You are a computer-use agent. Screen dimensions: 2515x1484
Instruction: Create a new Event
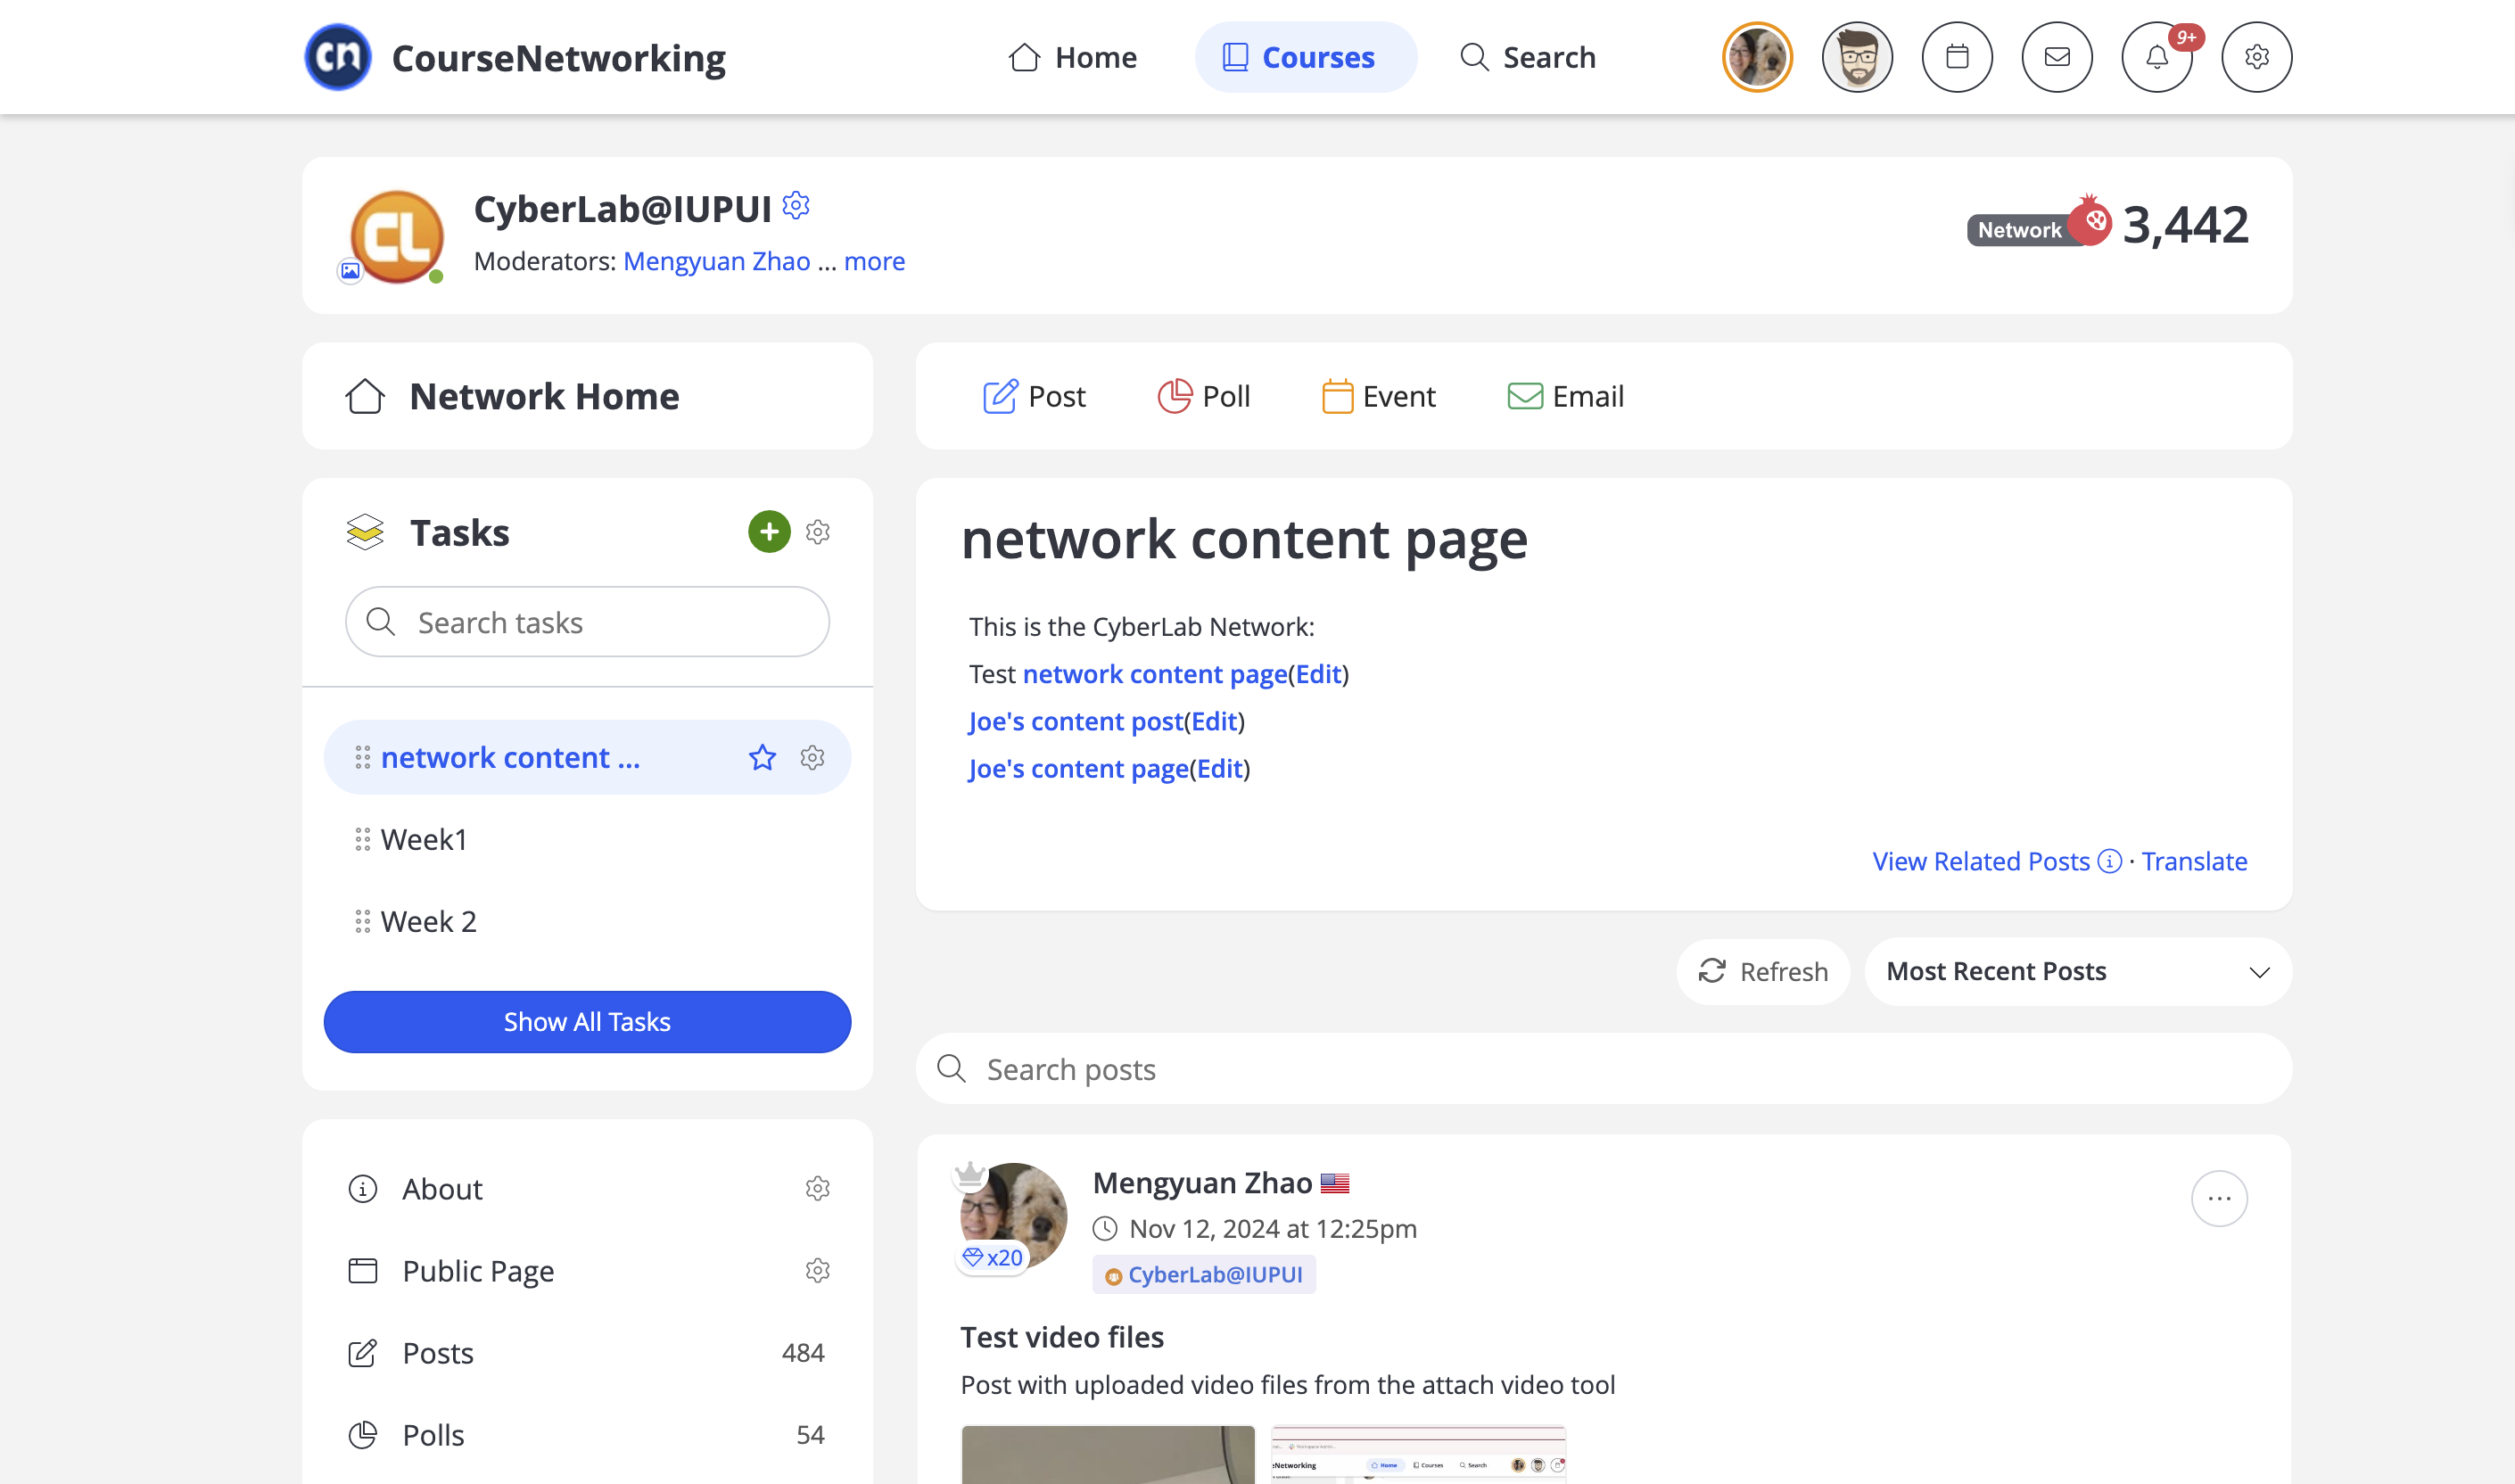coord(1379,396)
